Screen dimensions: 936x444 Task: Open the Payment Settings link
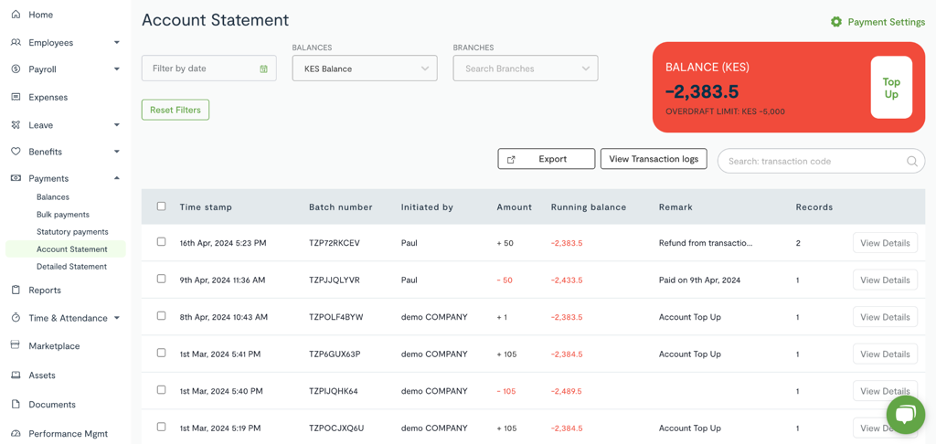[x=886, y=22]
